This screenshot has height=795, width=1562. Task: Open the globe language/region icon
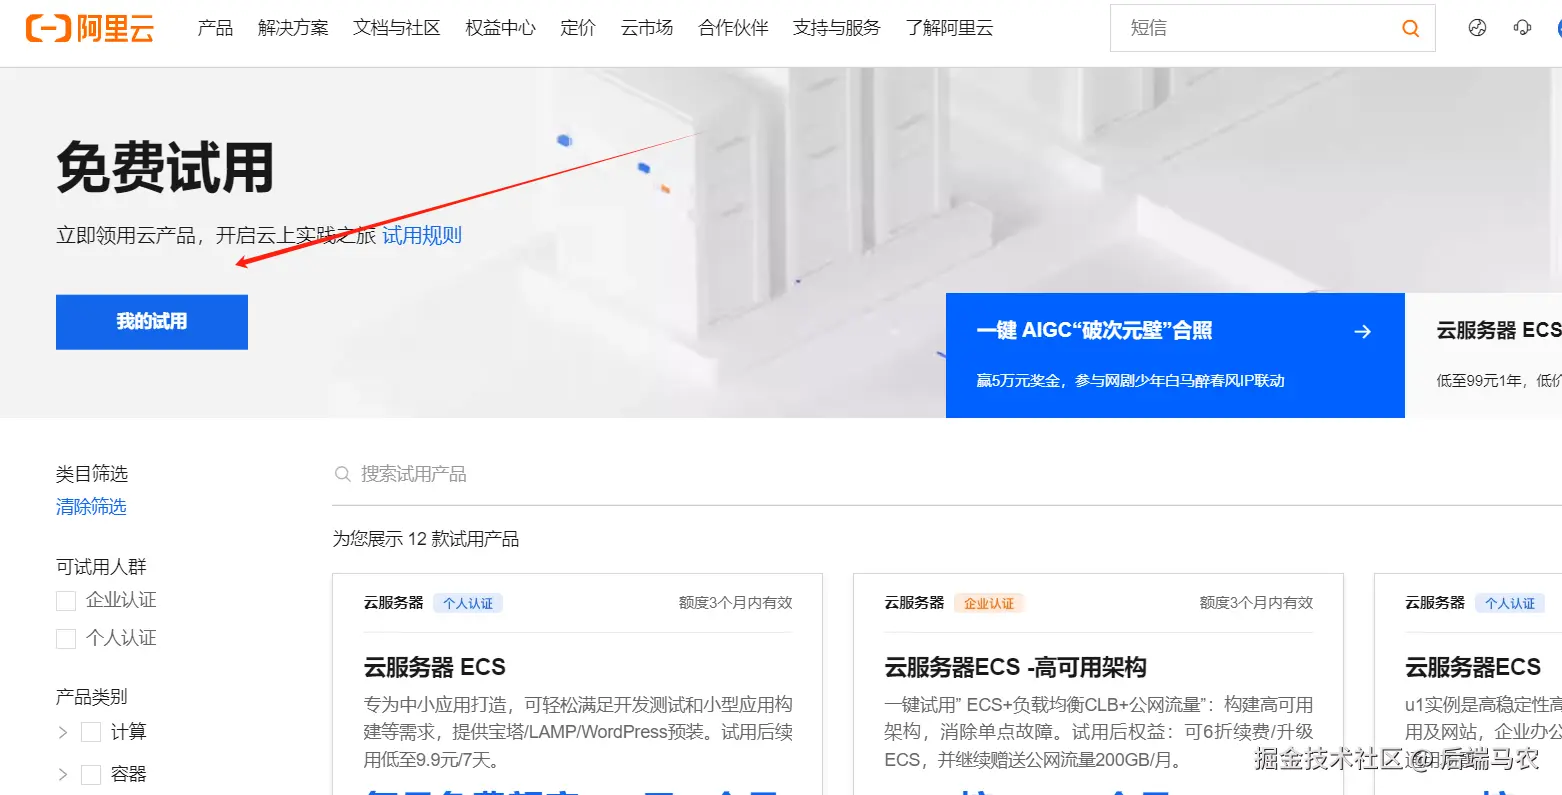[1477, 28]
